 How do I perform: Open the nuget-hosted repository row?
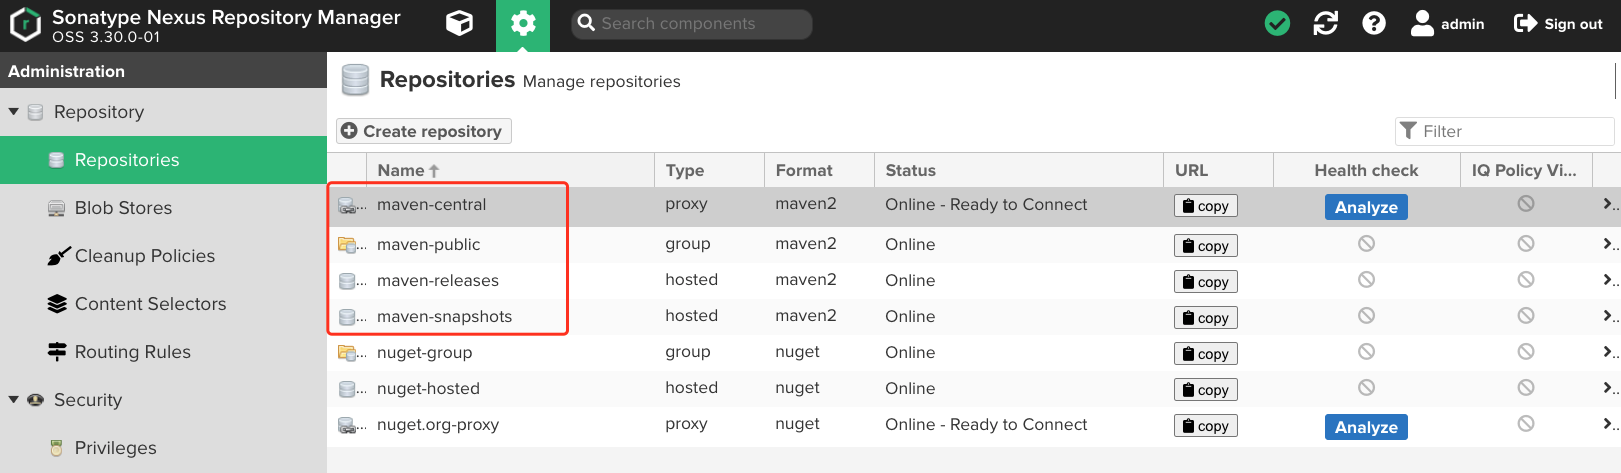click(x=974, y=388)
